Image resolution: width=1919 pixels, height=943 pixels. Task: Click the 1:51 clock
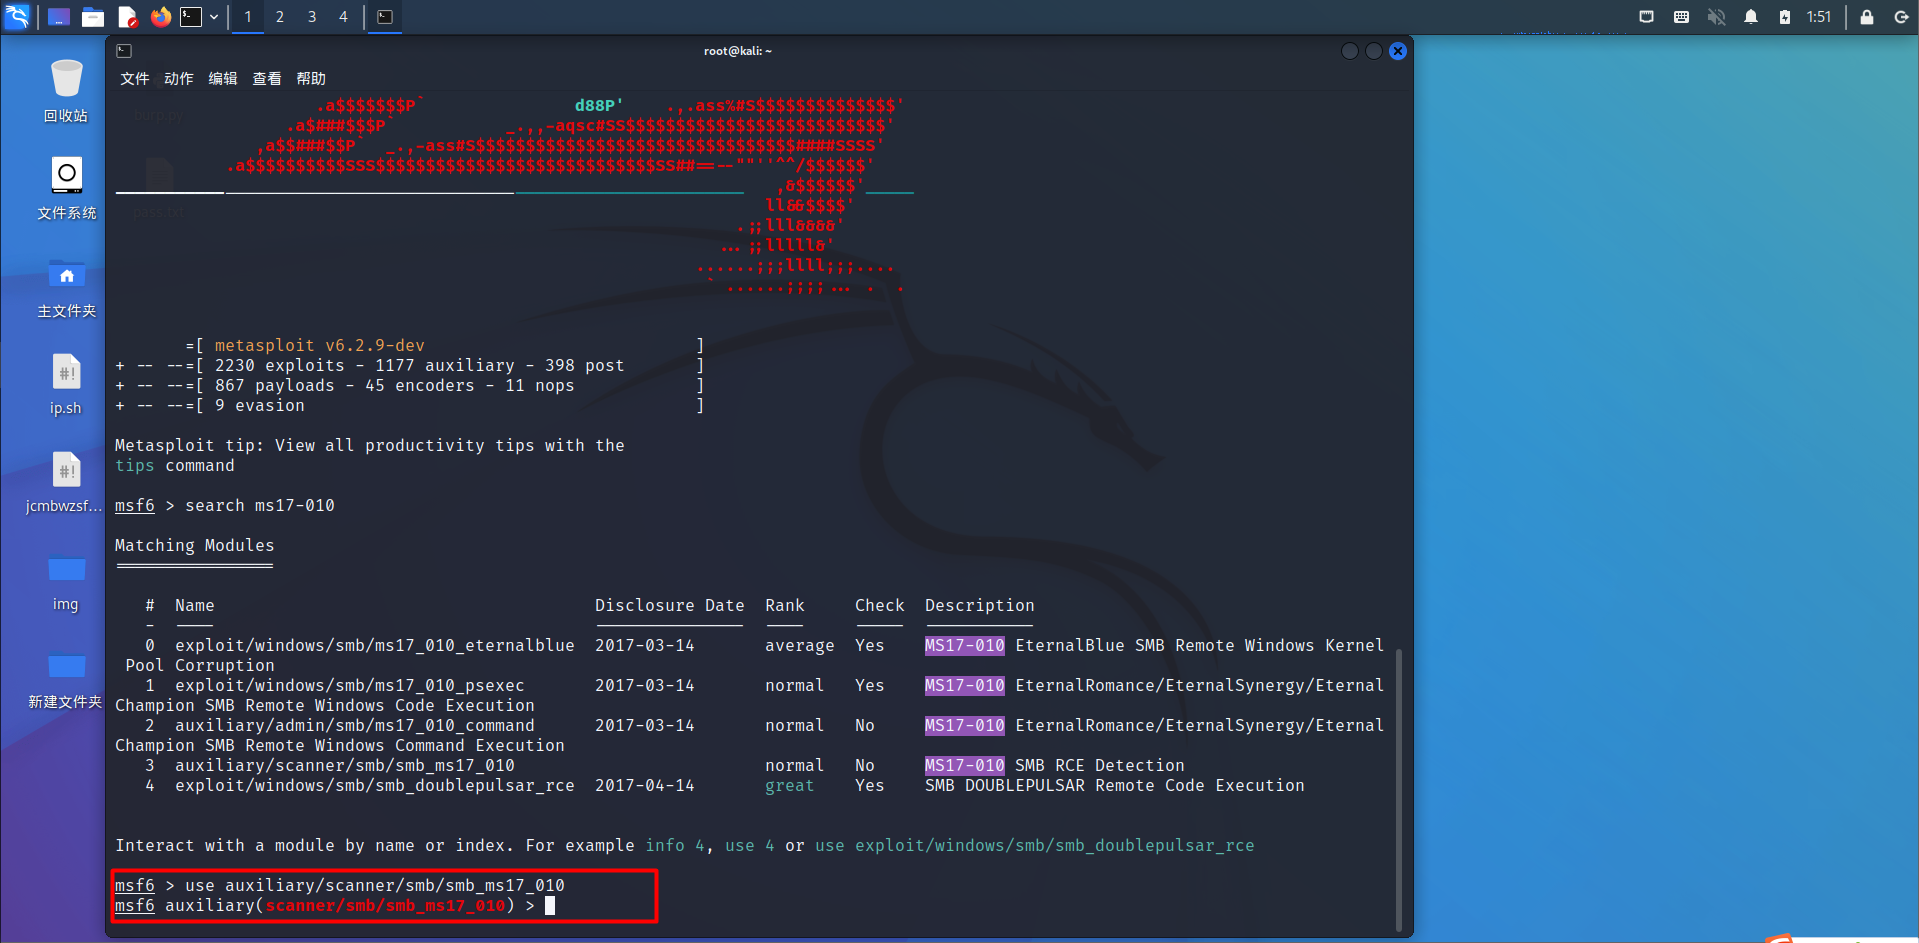point(1819,17)
